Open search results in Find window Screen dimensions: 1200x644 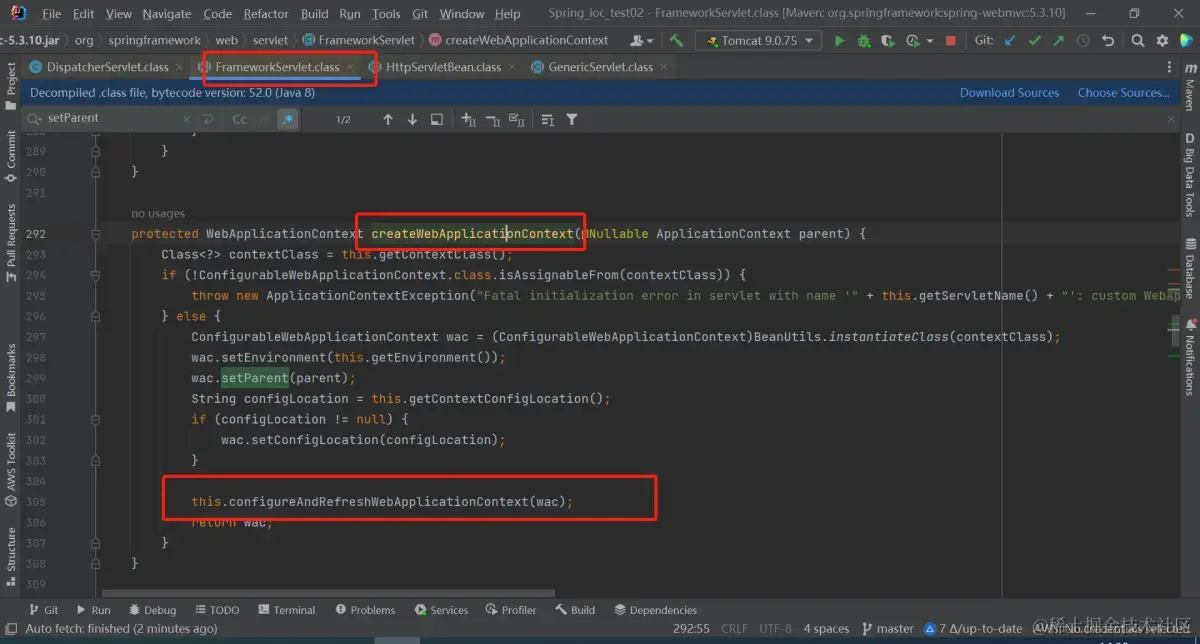point(437,119)
